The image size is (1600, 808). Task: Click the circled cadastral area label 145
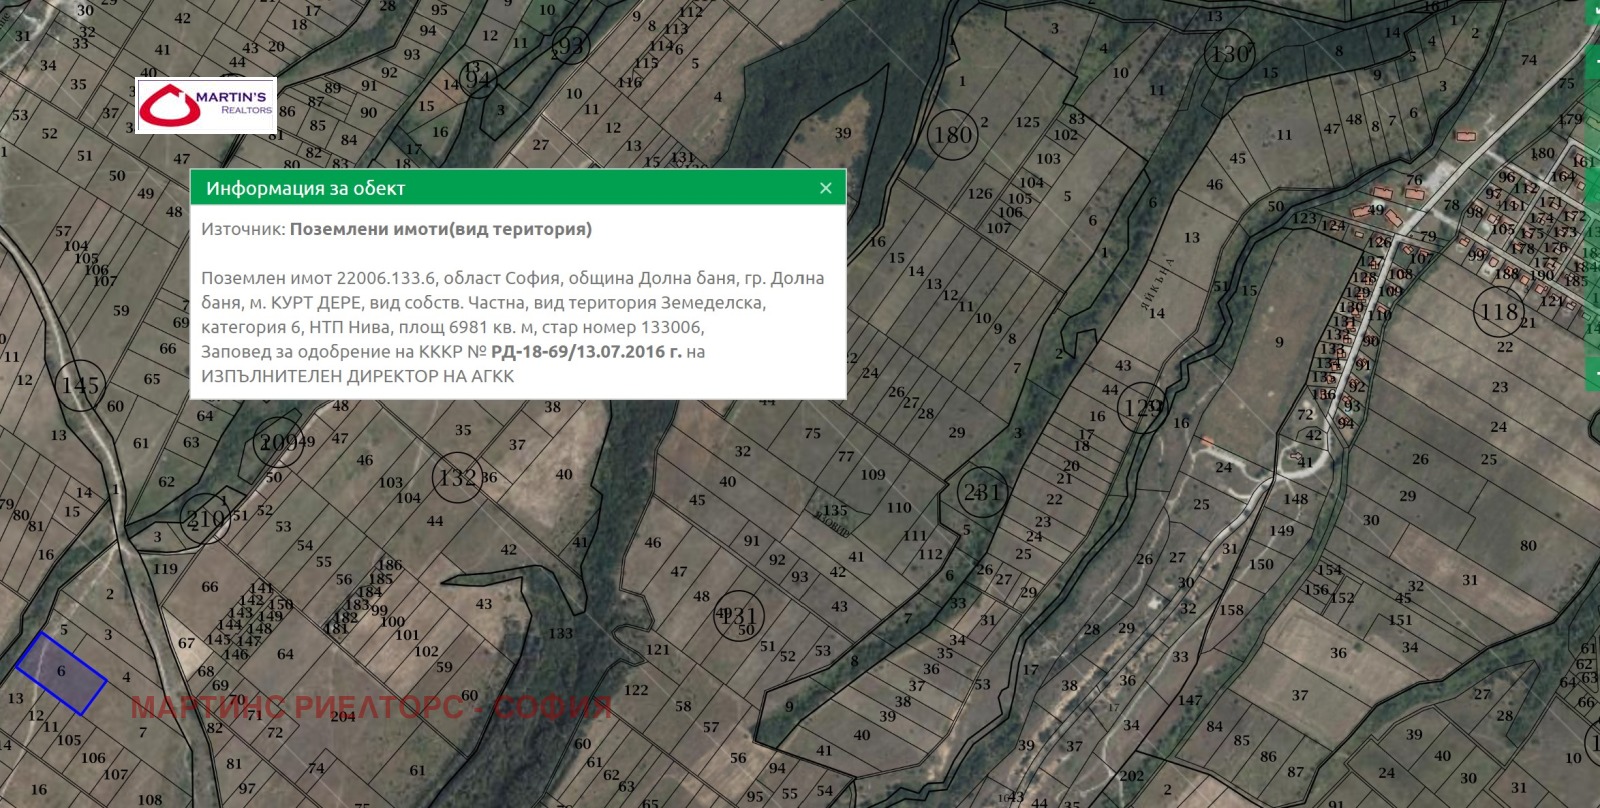click(80, 386)
